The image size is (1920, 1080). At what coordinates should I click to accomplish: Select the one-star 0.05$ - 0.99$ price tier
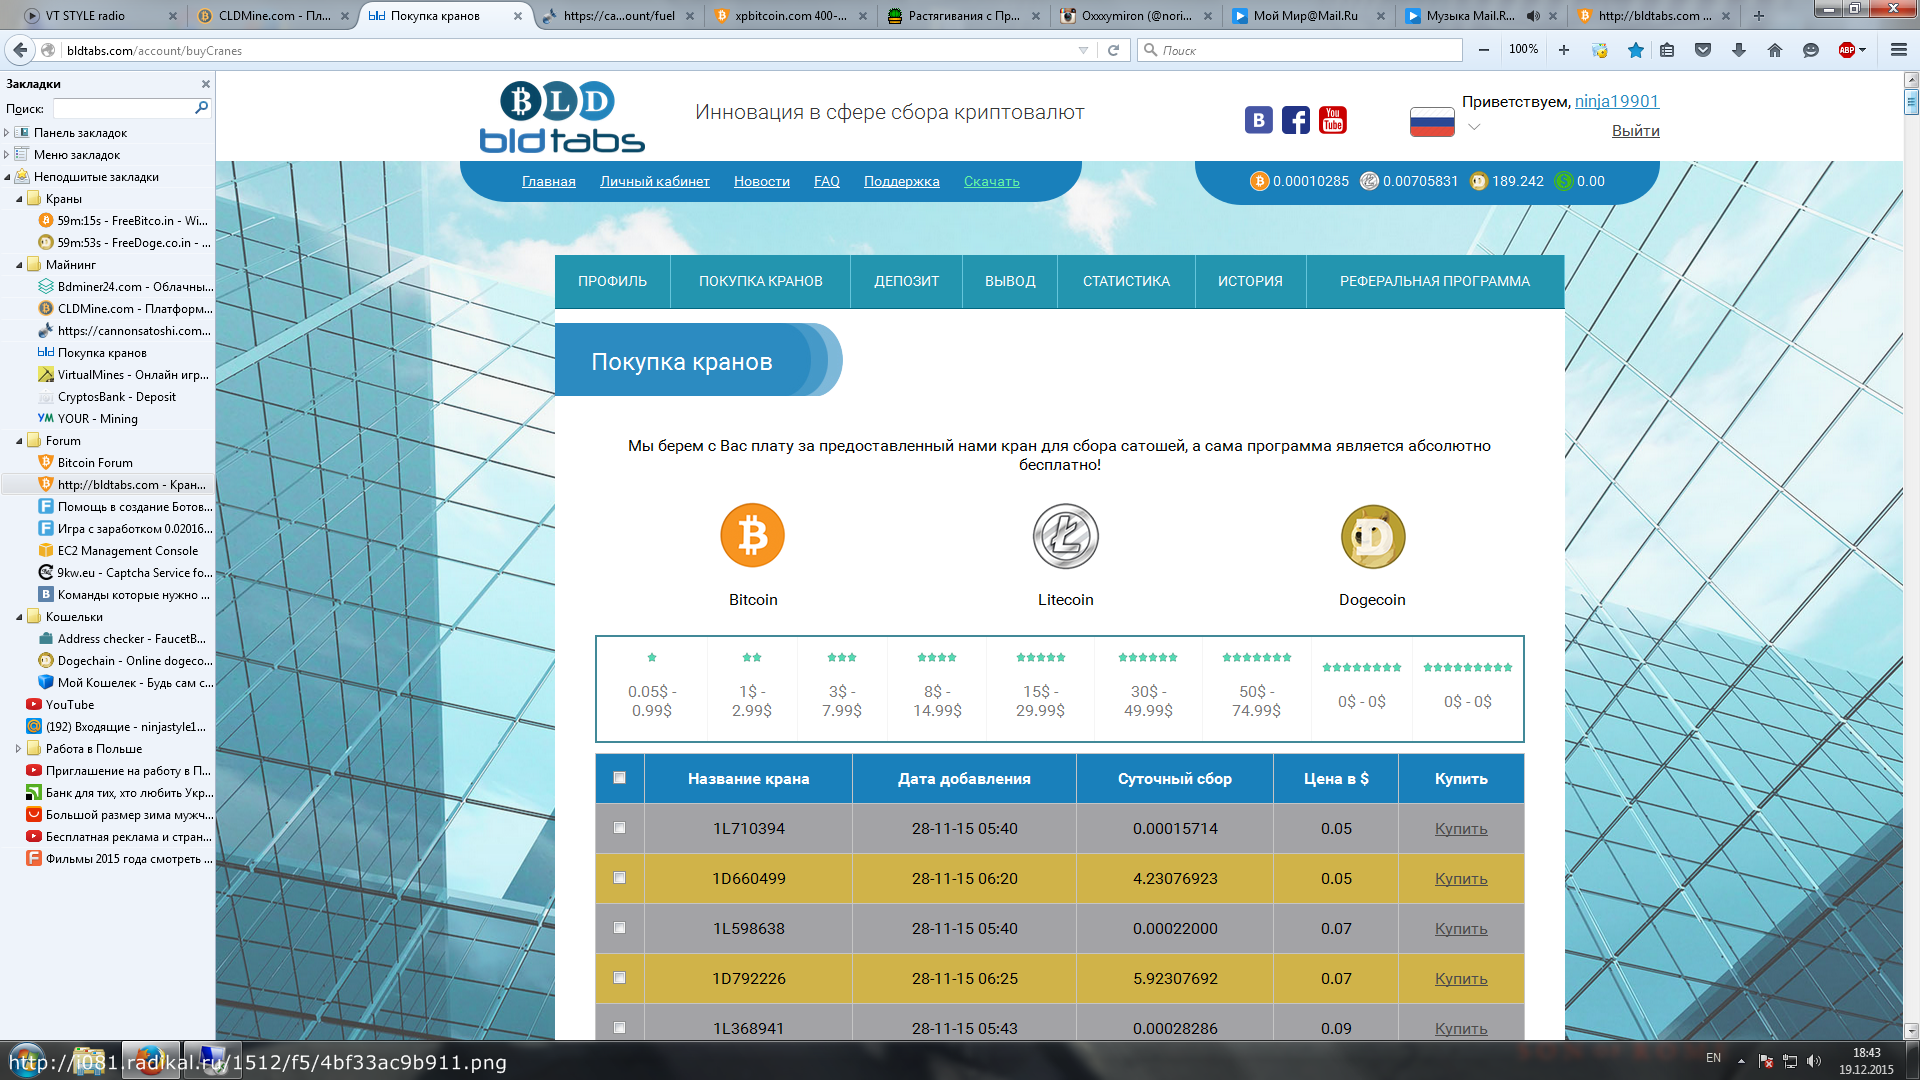[652, 688]
